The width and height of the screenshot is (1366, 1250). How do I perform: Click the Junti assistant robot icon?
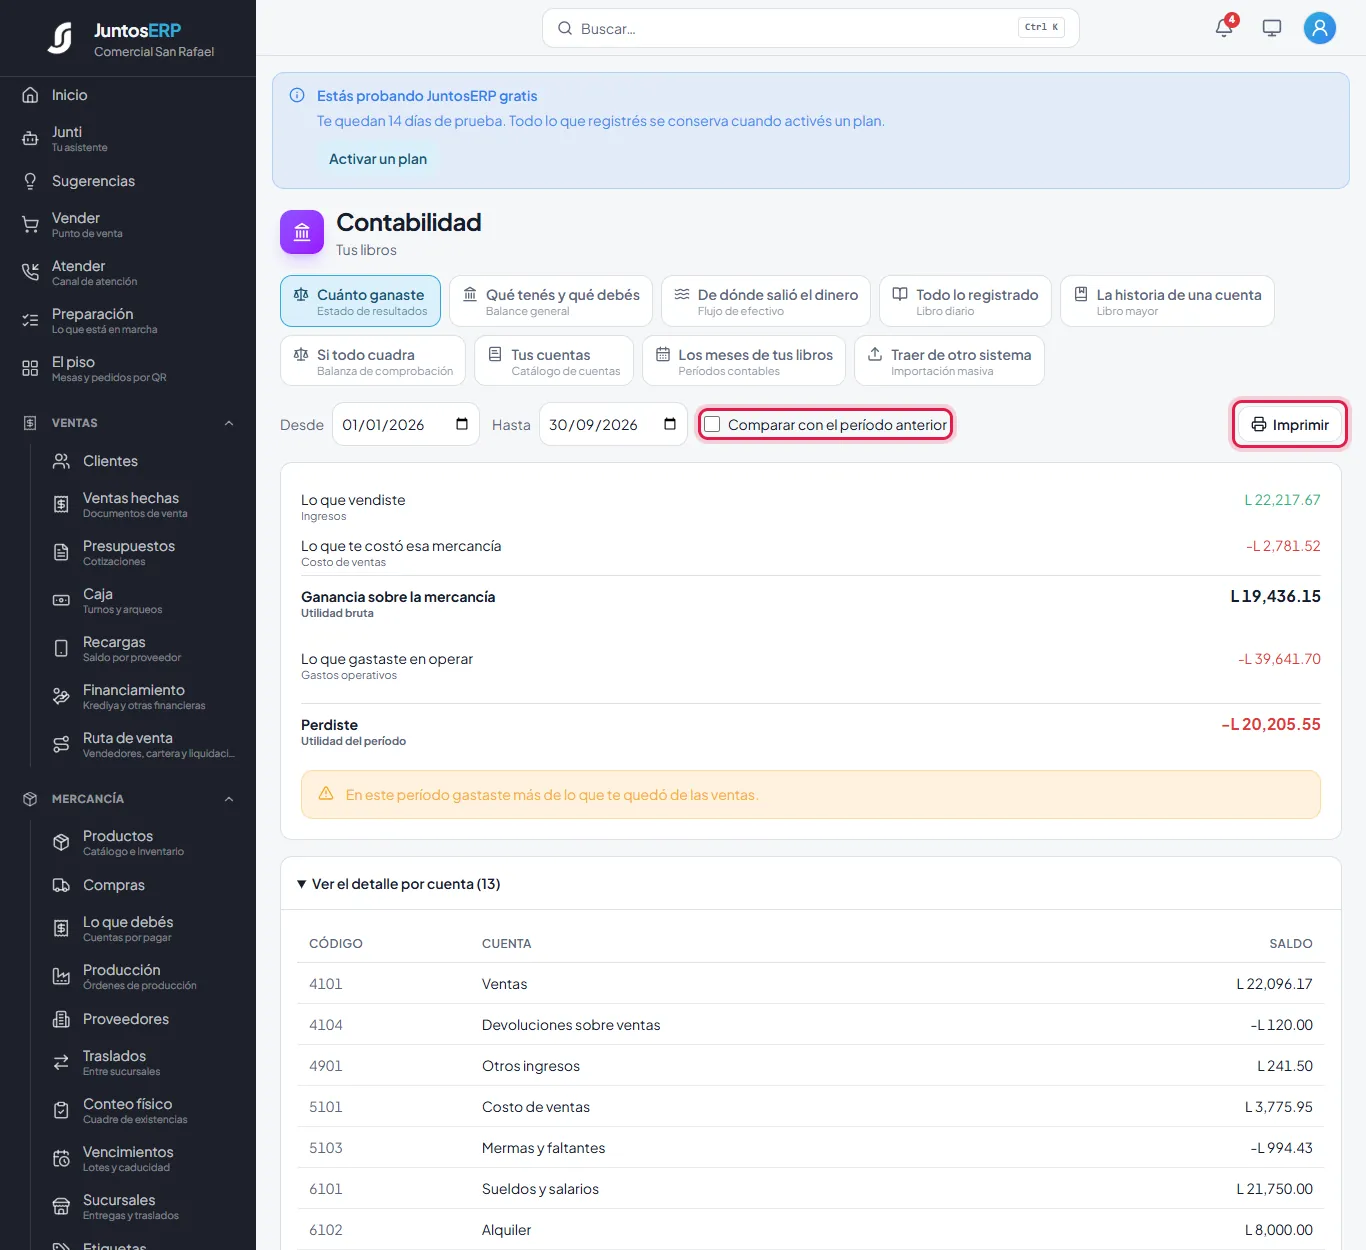pos(30,139)
